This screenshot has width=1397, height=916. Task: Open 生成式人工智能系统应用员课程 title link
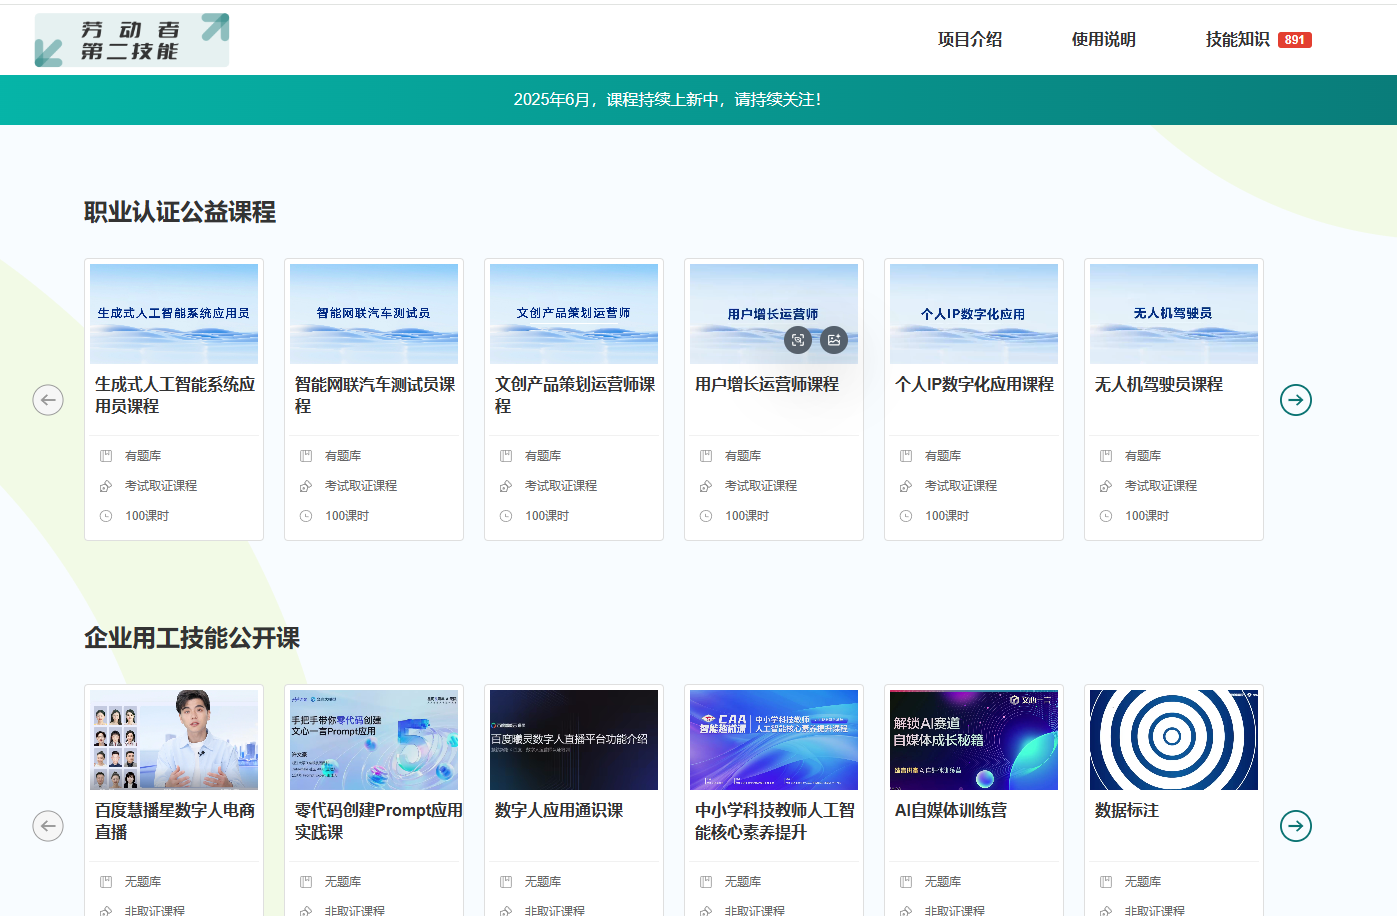pos(174,395)
